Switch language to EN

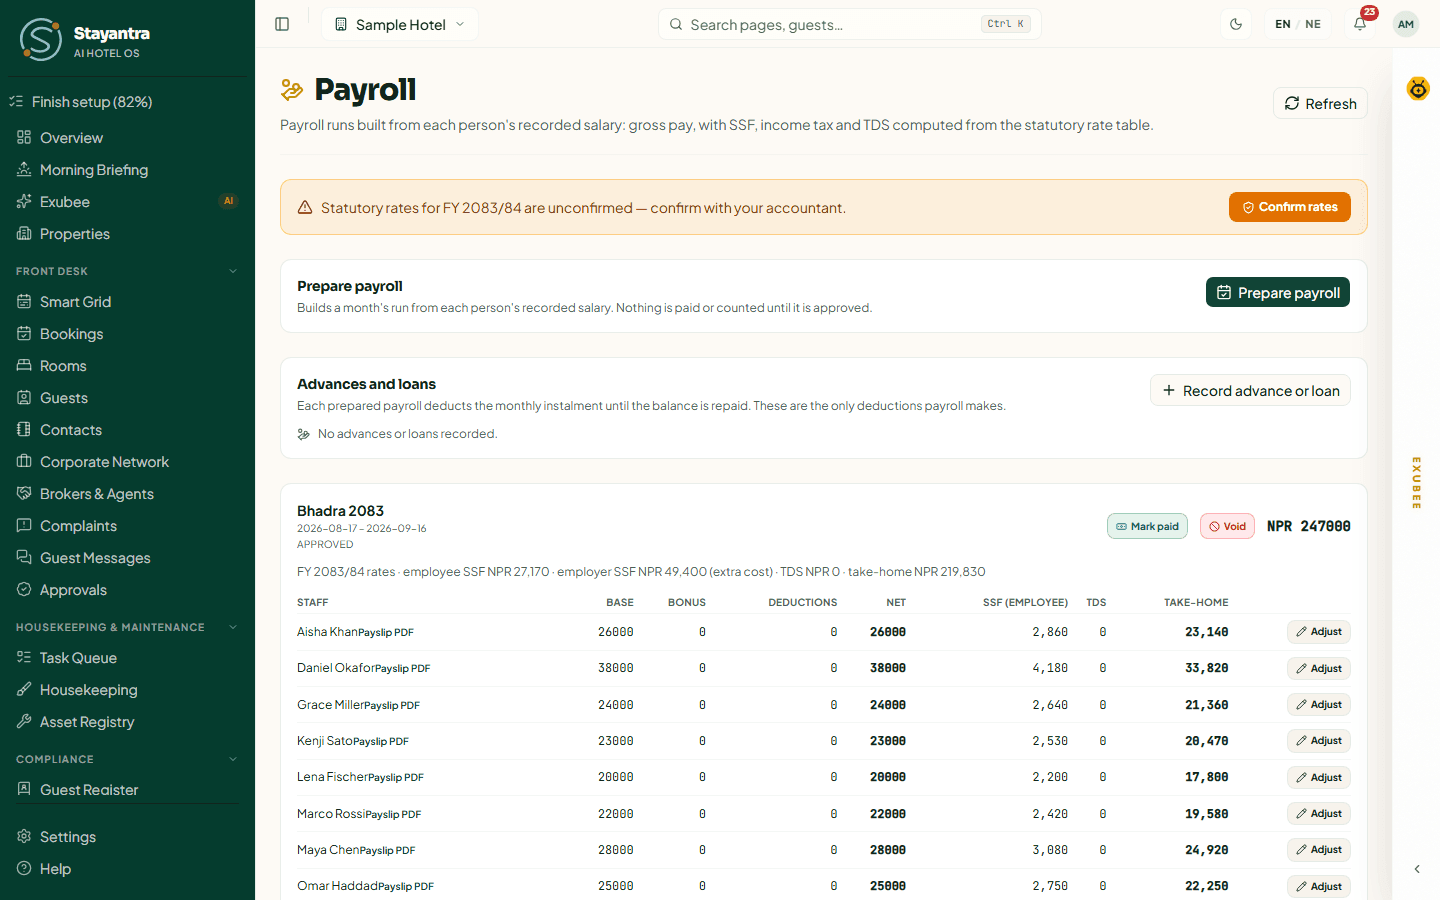1283,24
